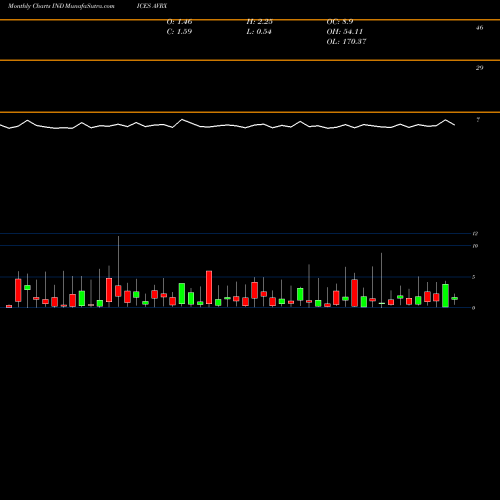
Task: Click the '29' axis label
Action: [479, 68]
